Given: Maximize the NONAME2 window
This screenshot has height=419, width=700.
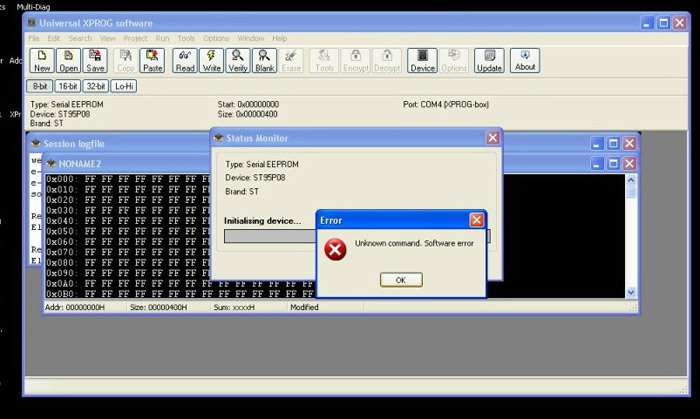Looking at the screenshot, I should pyautogui.click(x=613, y=163).
